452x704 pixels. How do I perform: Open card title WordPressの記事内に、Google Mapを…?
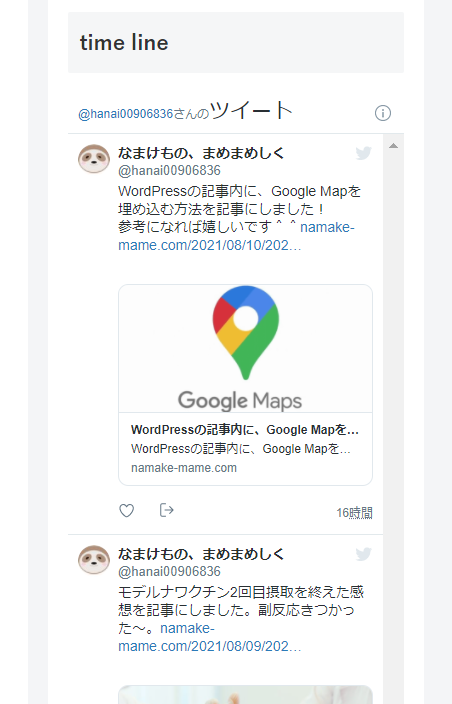point(245,430)
